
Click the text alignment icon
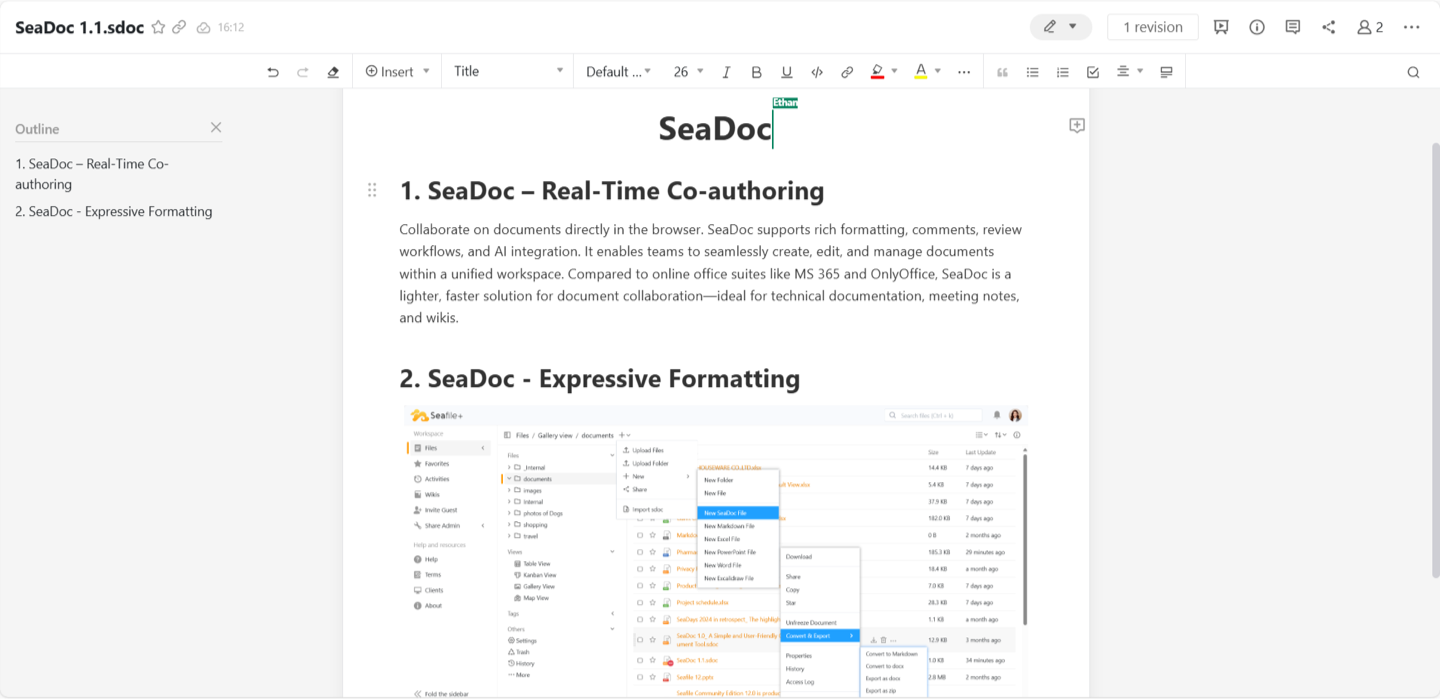pyautogui.click(x=1123, y=72)
